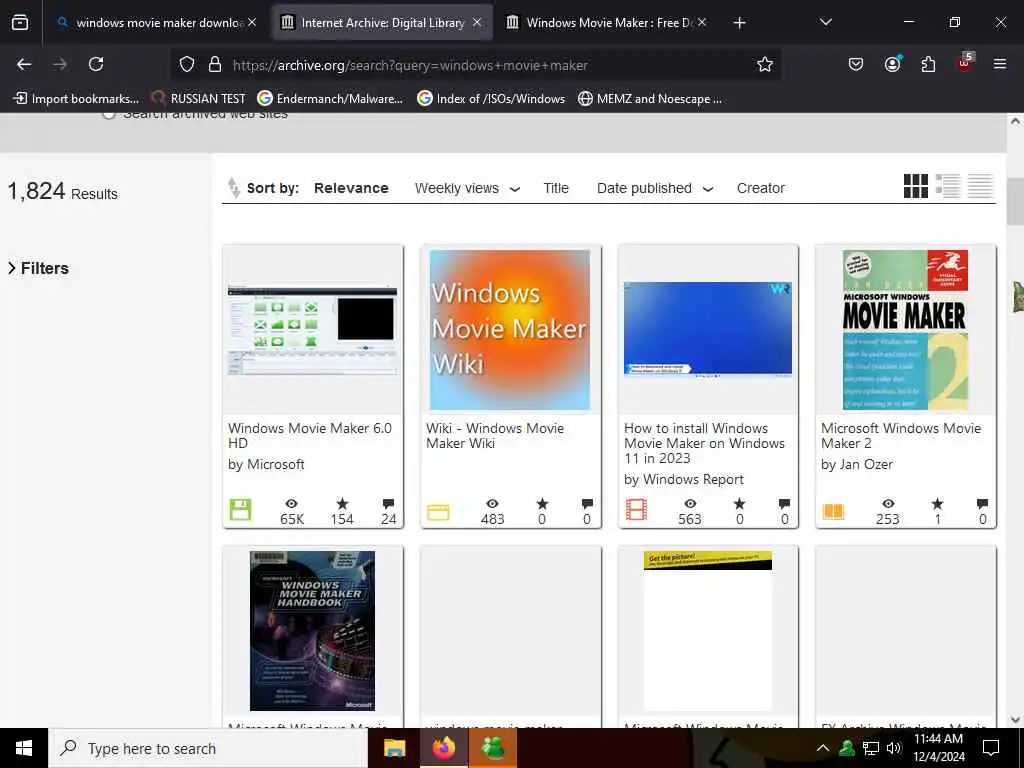The image size is (1024, 768).
Task: Click views eye icon on Wiki card
Action: pyautogui.click(x=492, y=504)
